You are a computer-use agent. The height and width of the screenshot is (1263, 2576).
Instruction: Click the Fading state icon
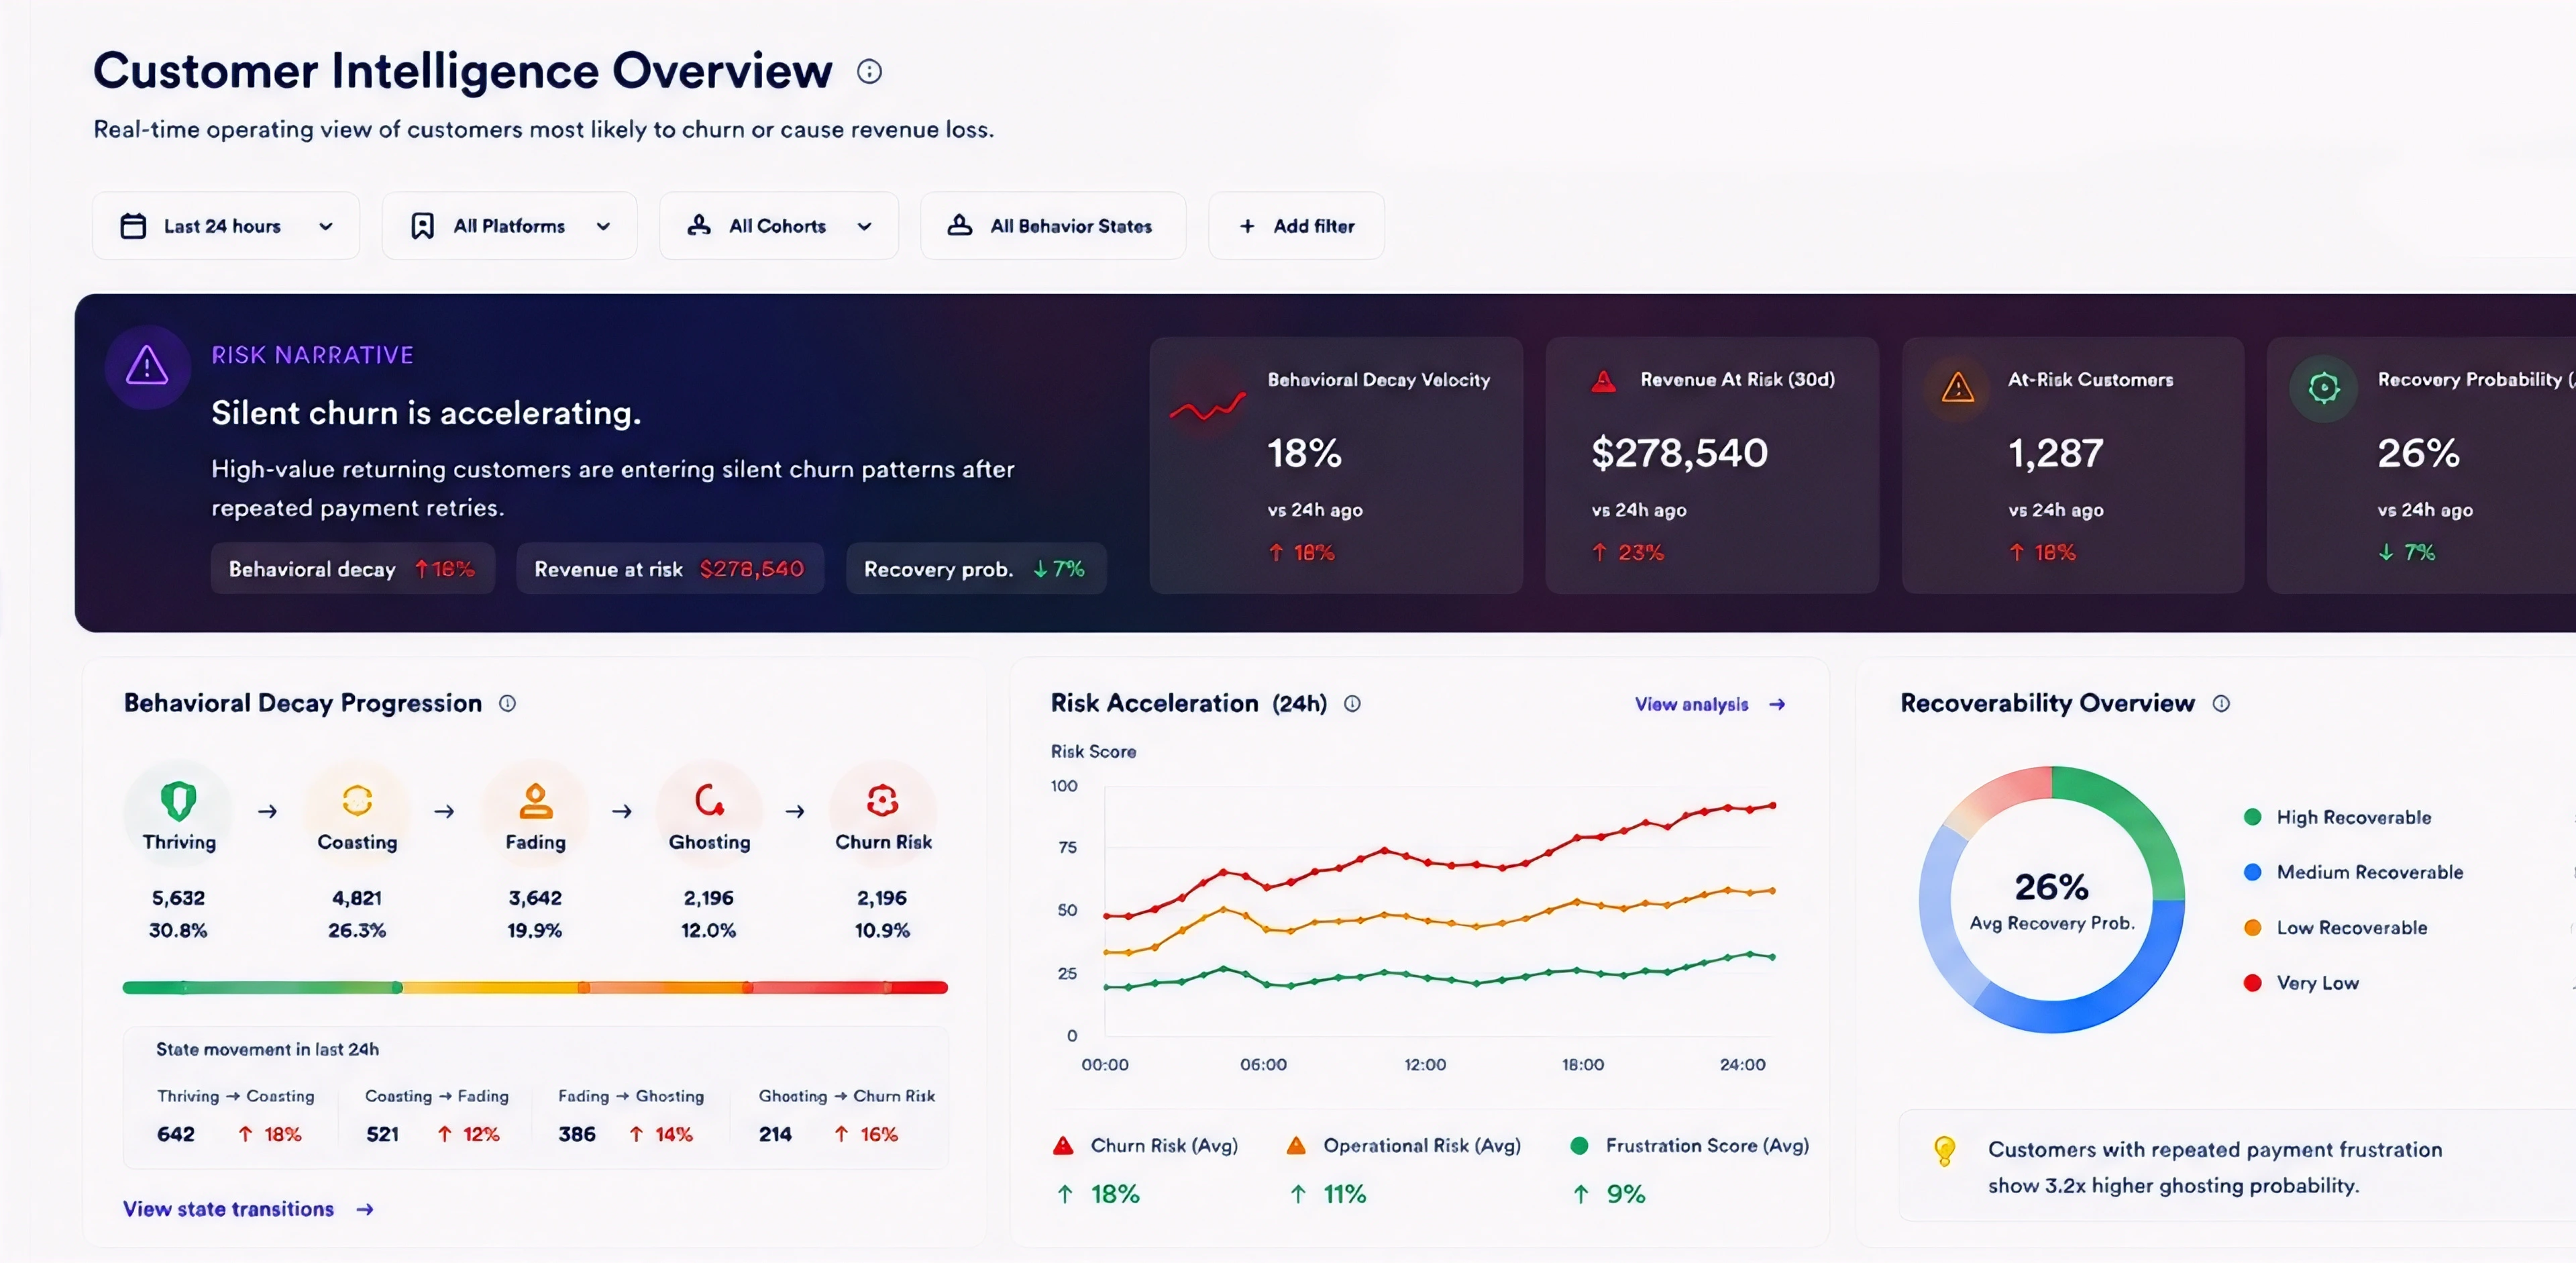click(535, 800)
